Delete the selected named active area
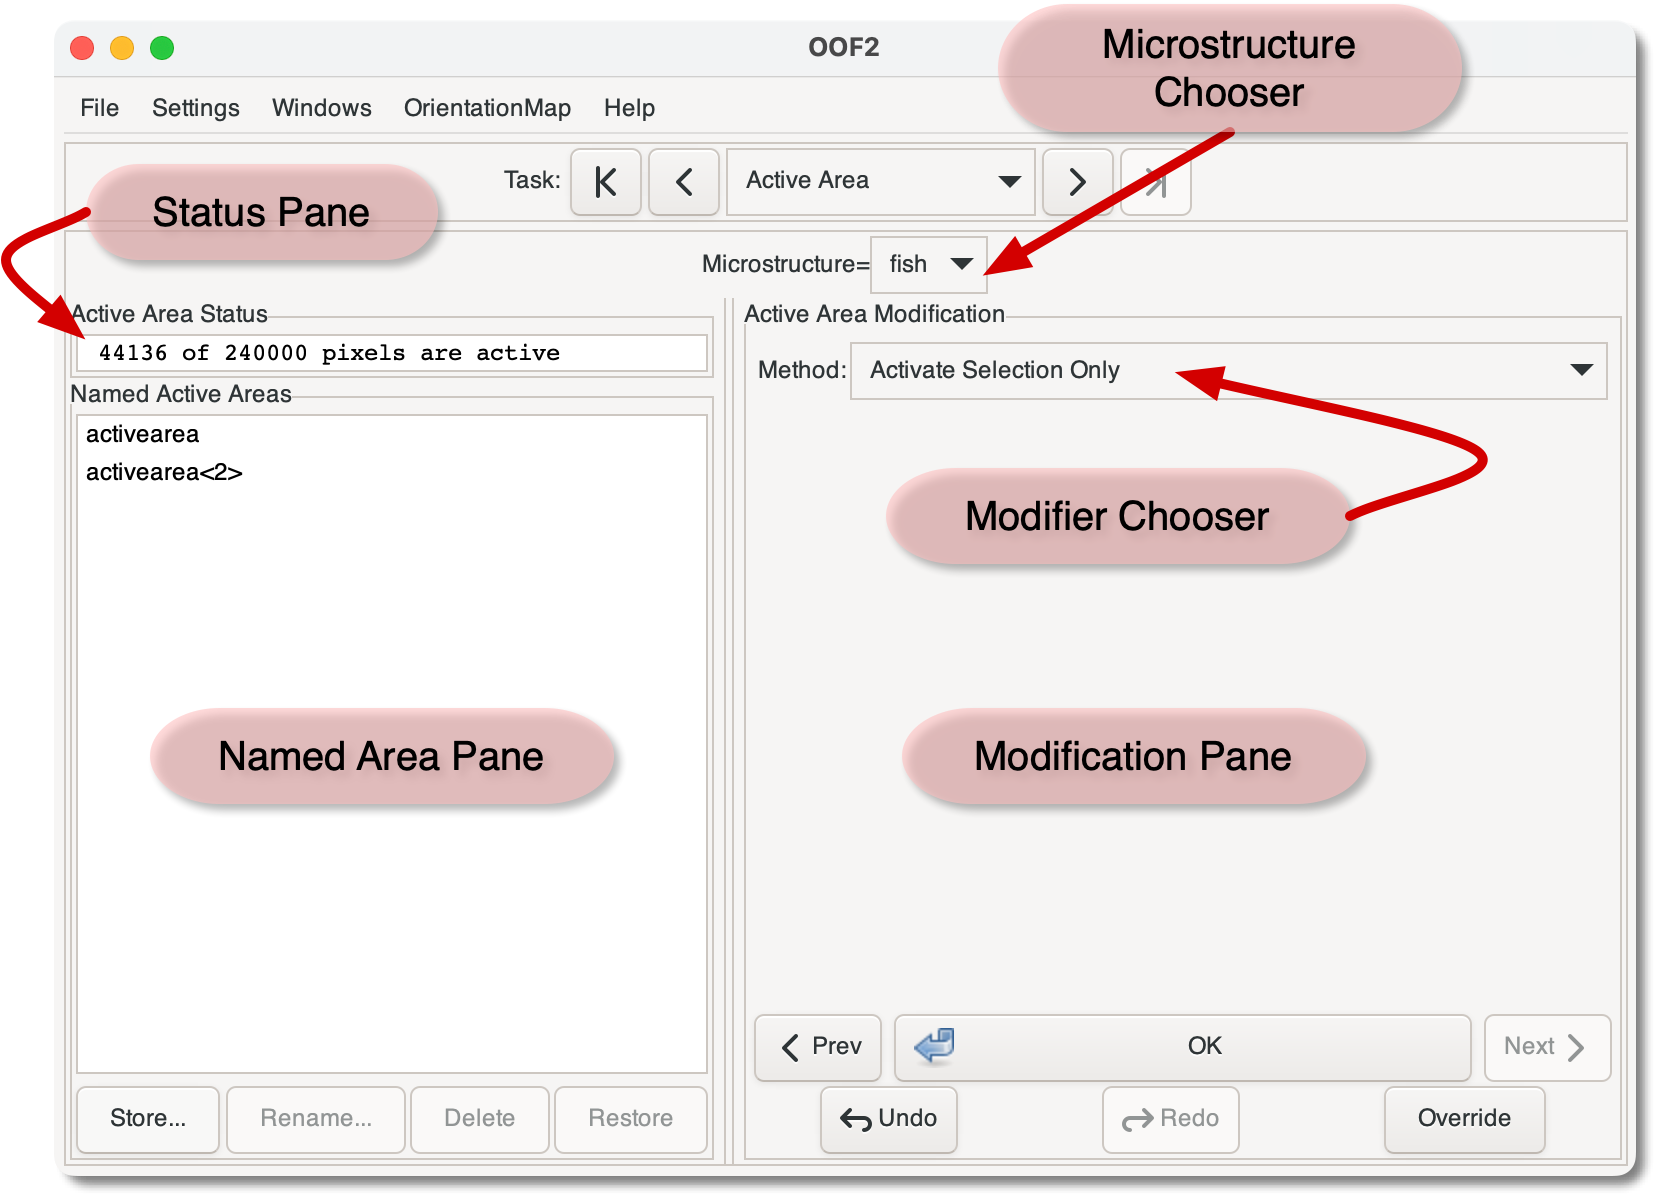 pyautogui.click(x=479, y=1119)
